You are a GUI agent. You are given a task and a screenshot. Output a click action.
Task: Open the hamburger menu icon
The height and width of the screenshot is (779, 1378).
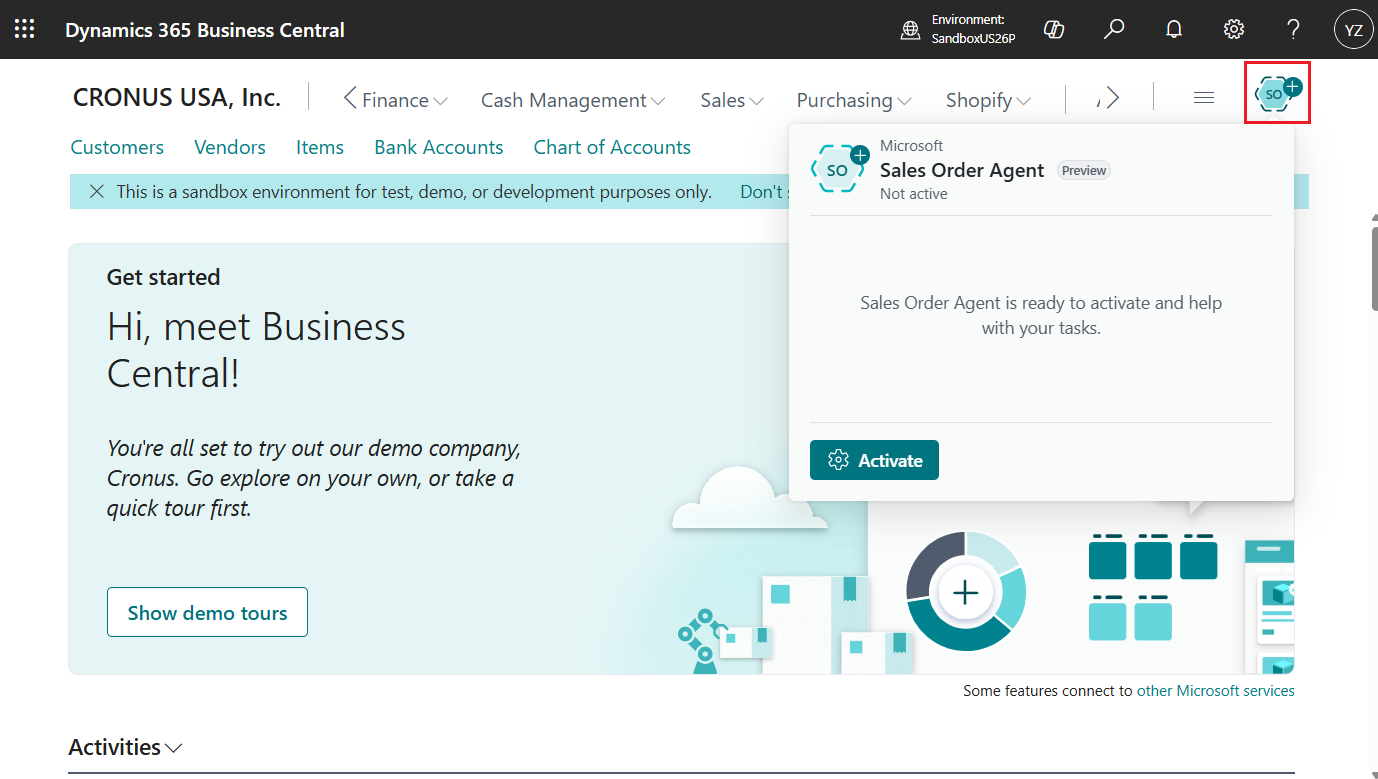point(1204,97)
